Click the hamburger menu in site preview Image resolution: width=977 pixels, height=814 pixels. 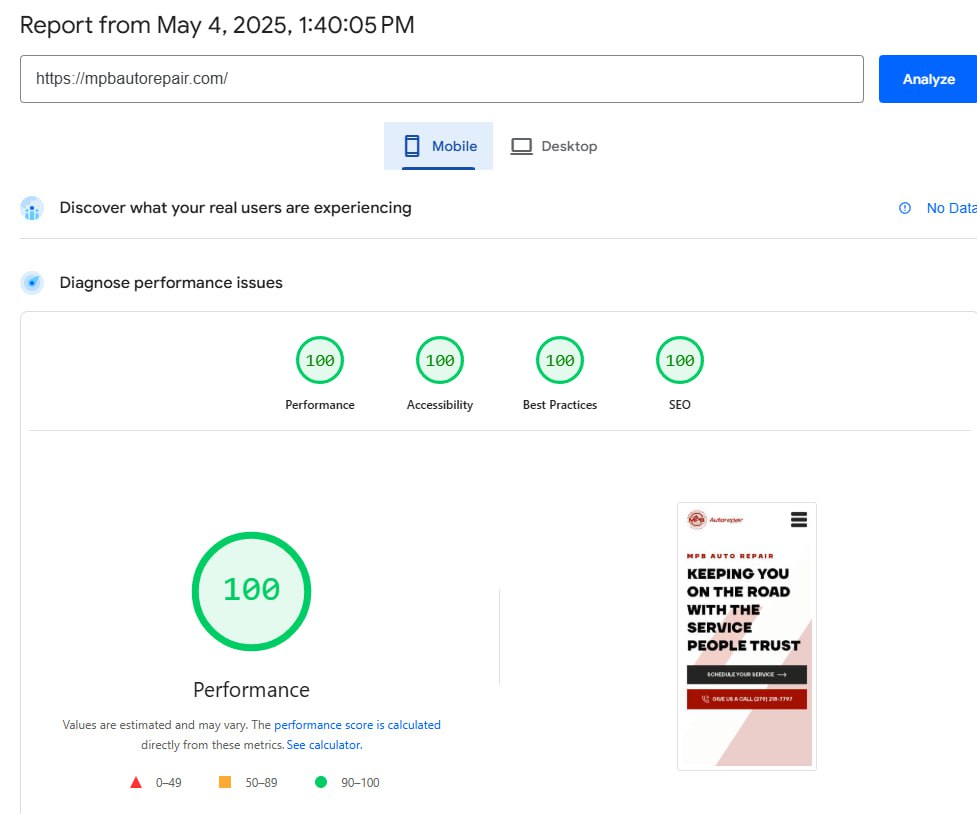tap(798, 520)
